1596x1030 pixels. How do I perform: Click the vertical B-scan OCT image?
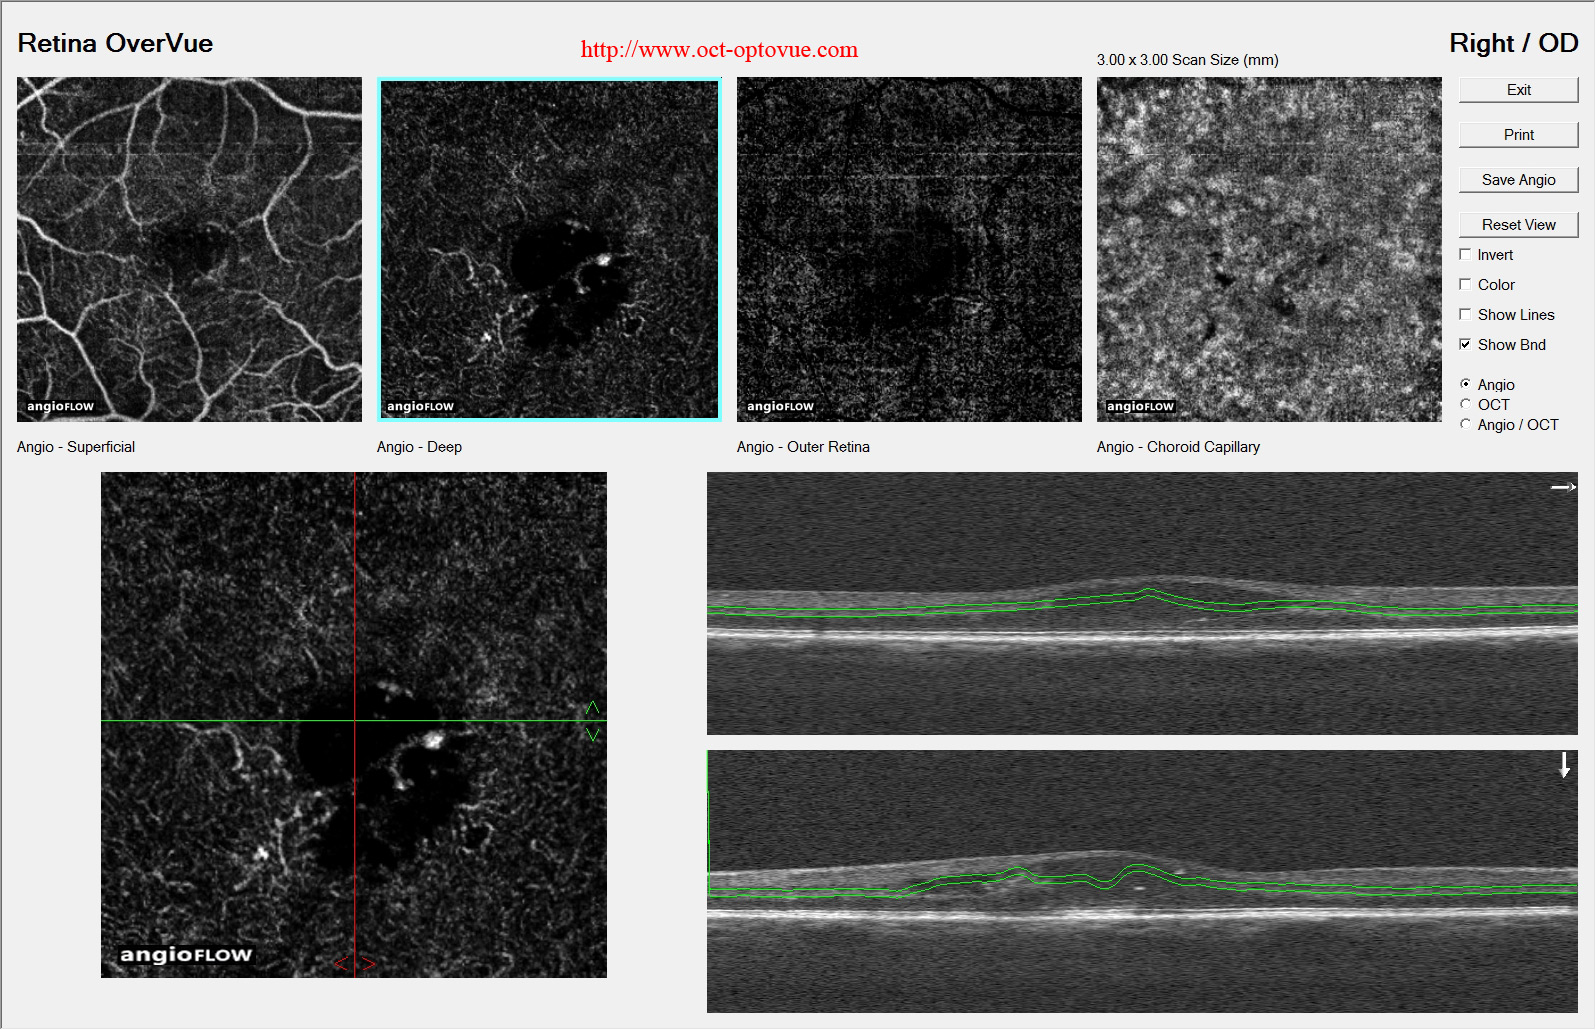coord(1142,882)
